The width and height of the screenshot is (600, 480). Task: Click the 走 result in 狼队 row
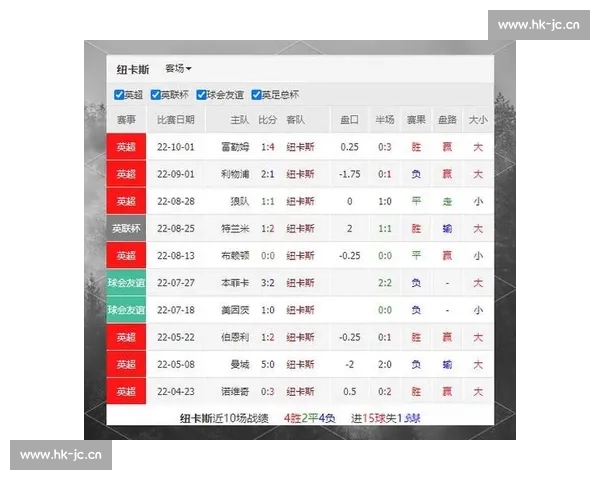click(x=447, y=201)
